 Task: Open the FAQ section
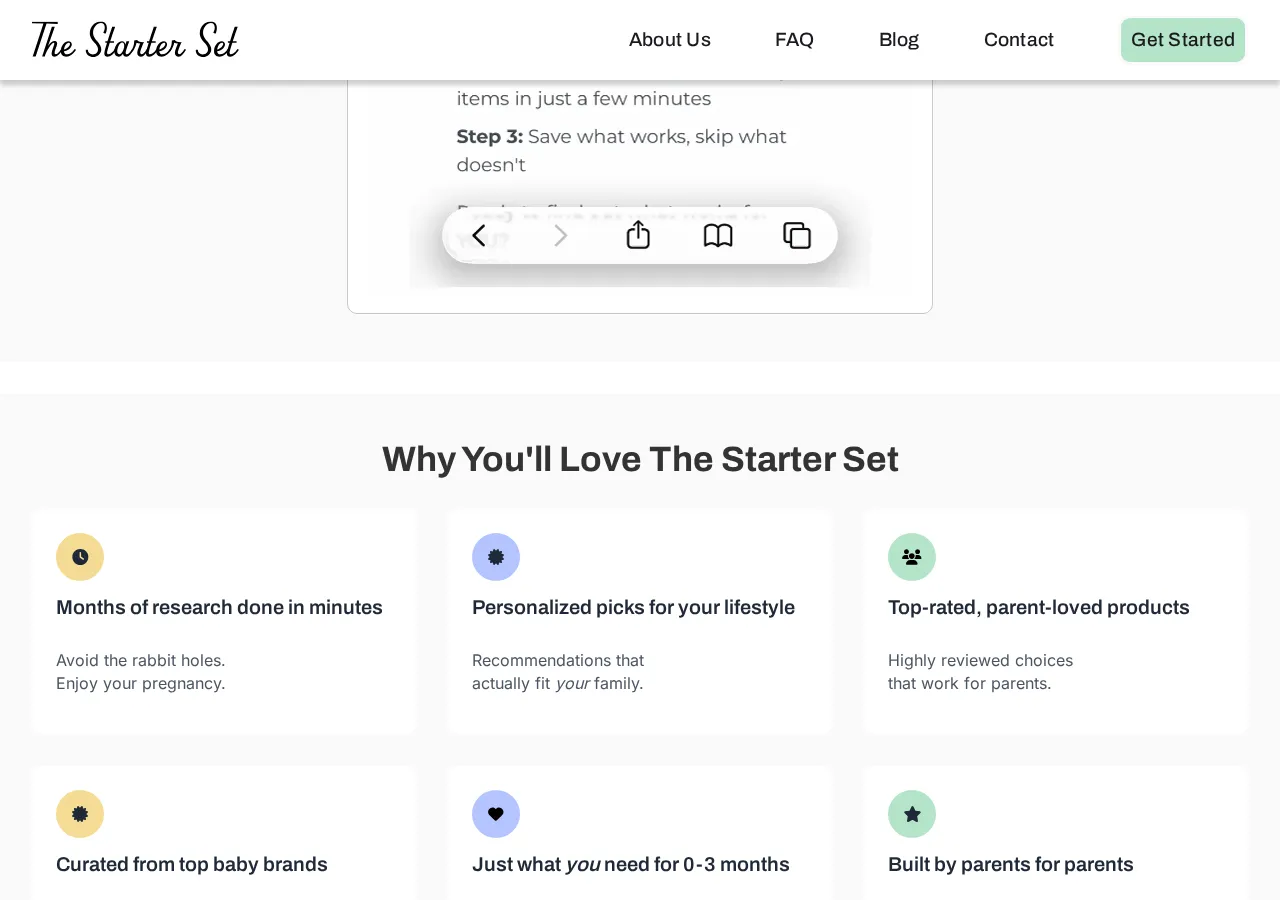click(x=793, y=39)
